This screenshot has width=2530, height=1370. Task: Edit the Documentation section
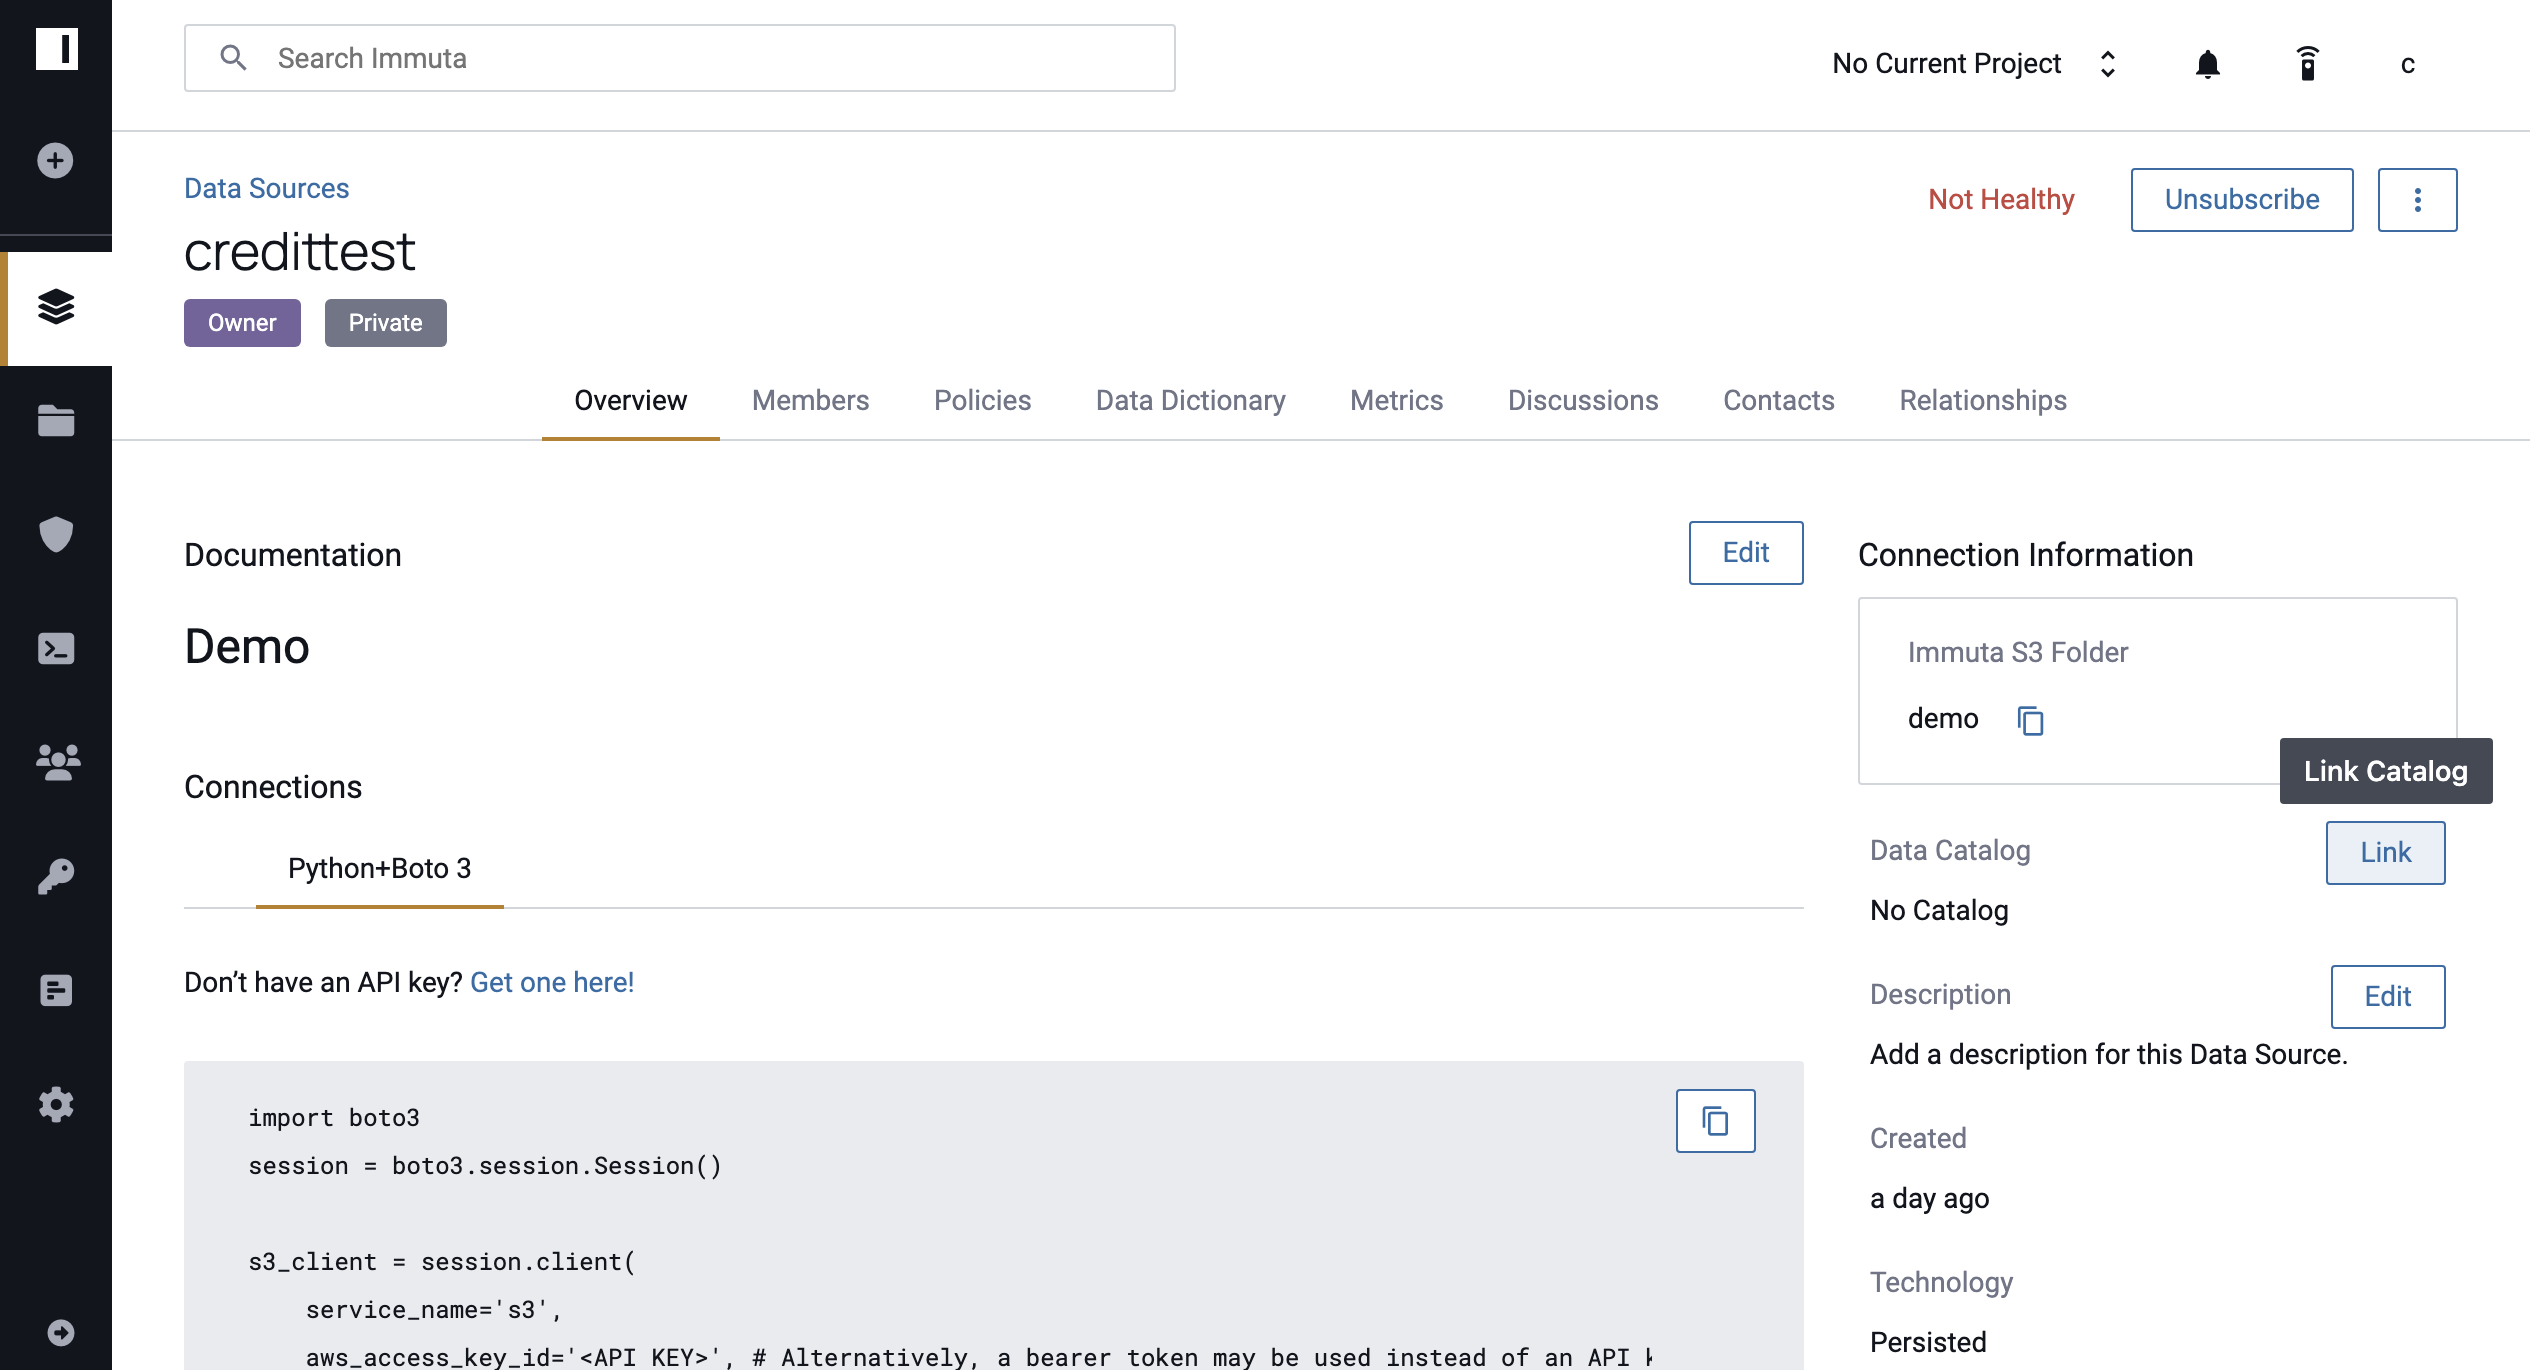tap(1745, 553)
